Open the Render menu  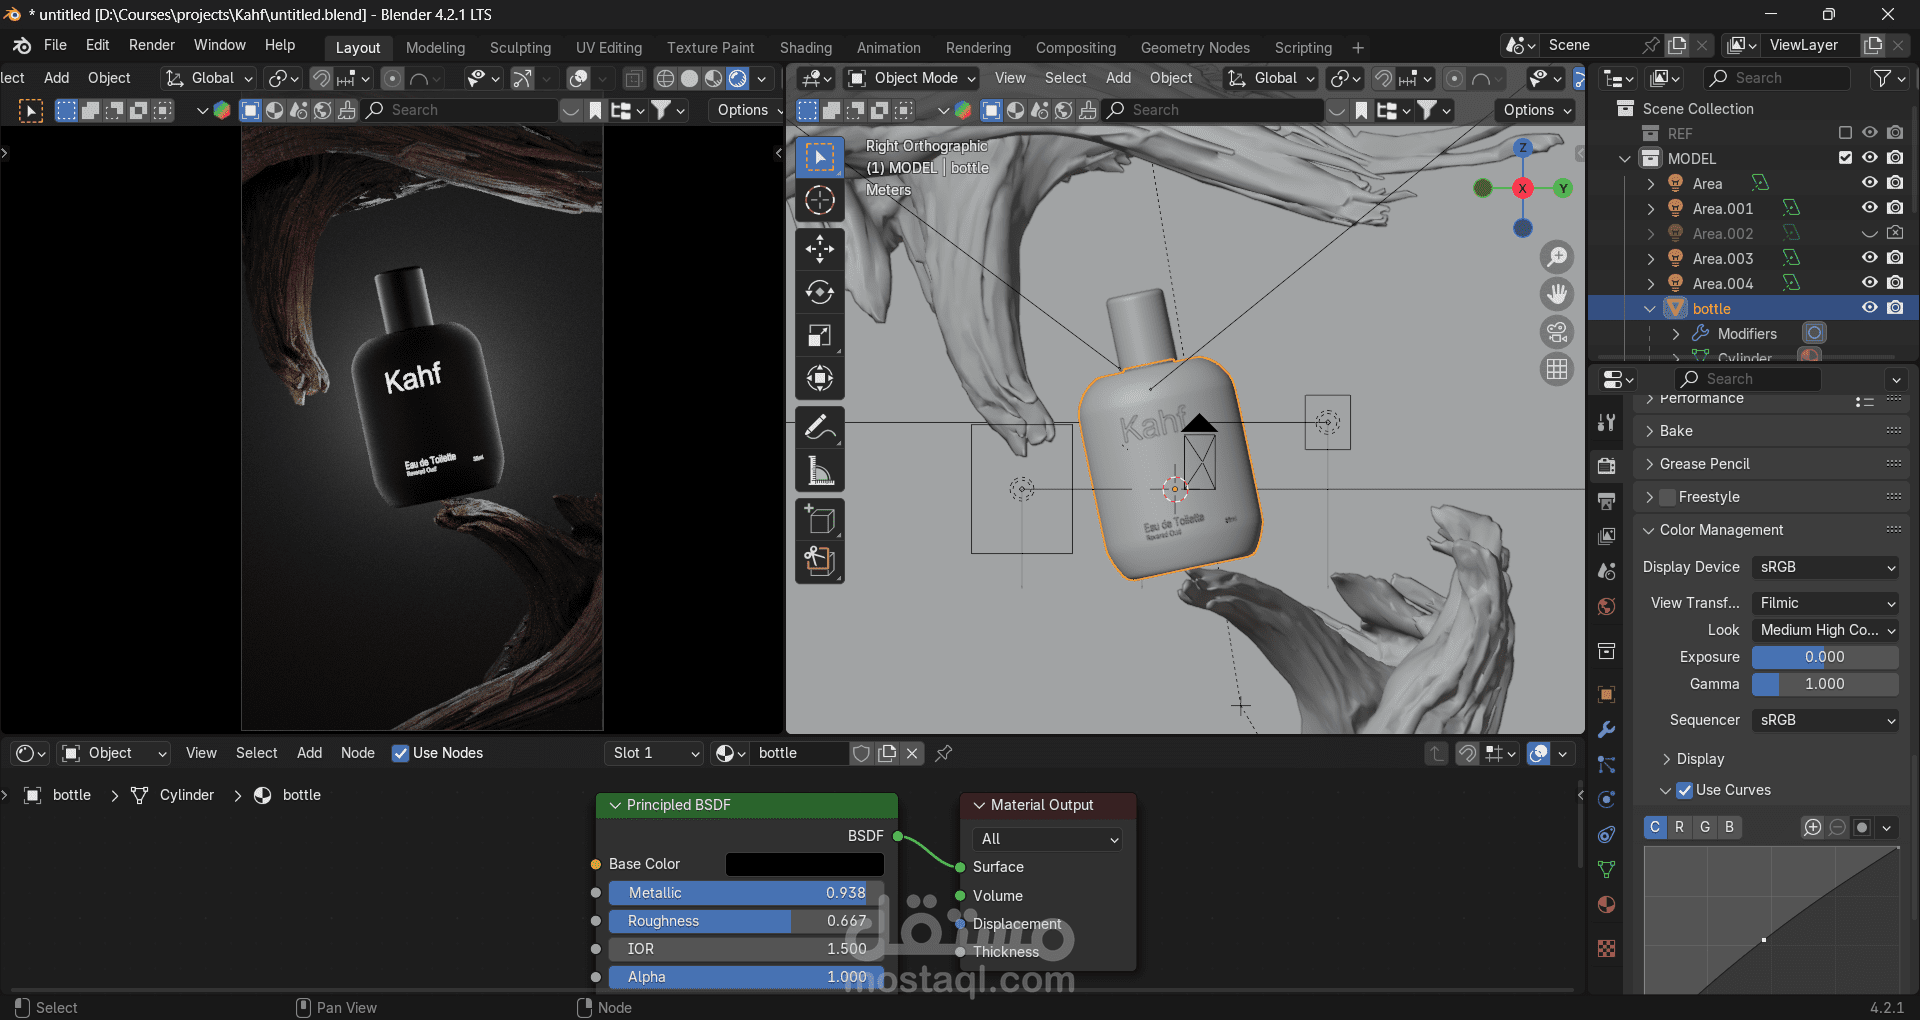click(x=151, y=45)
